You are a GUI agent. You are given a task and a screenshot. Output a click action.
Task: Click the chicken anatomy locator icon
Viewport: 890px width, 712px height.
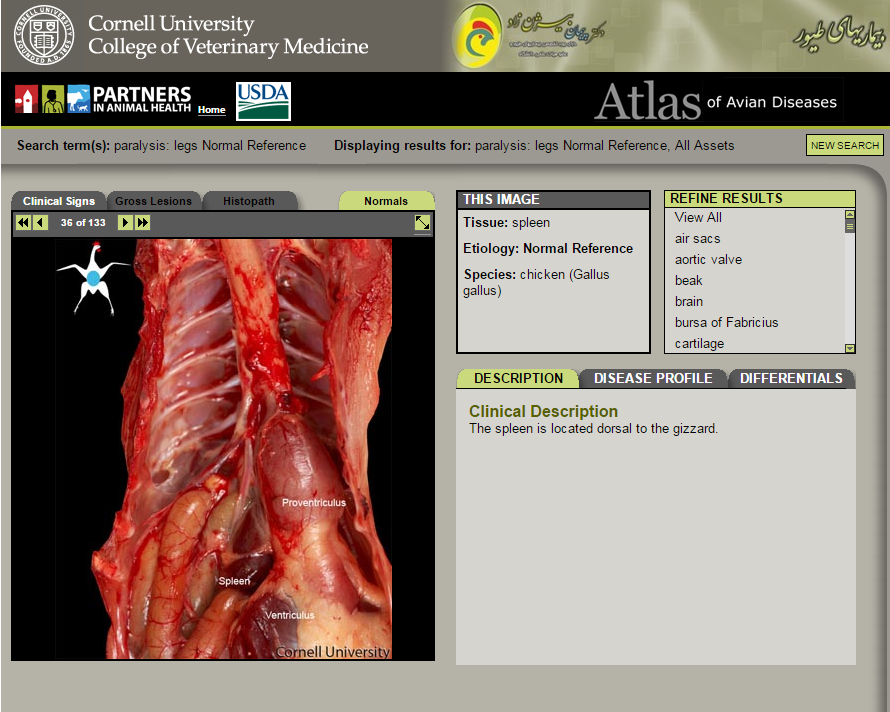pyautogui.click(x=92, y=276)
